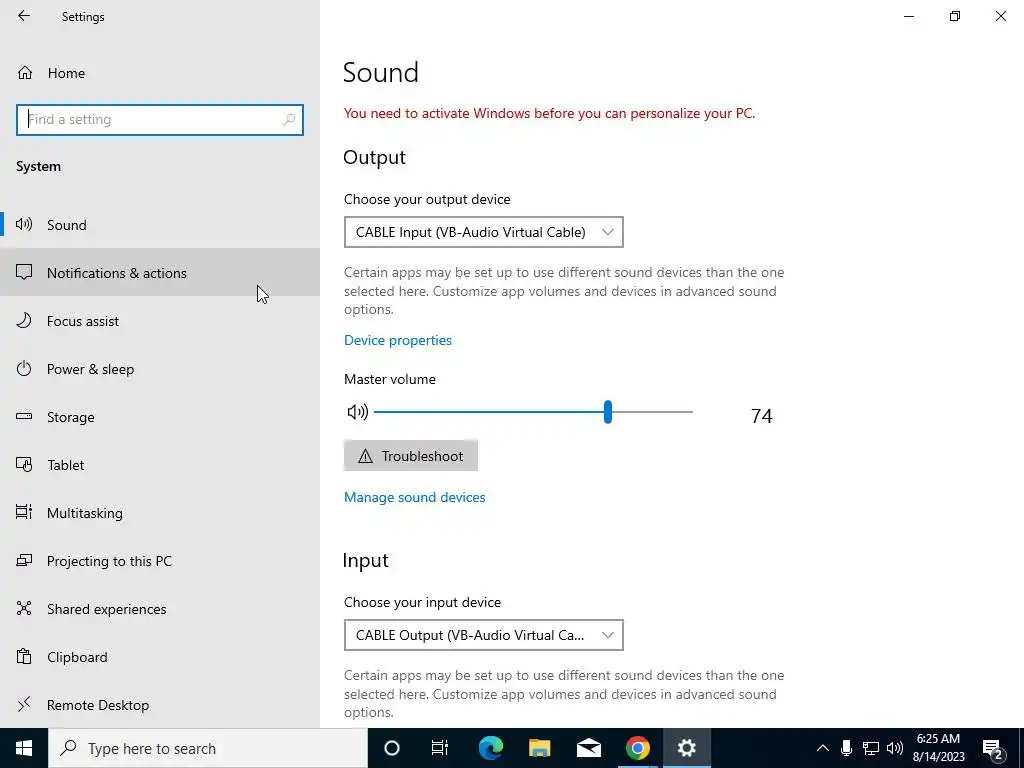Select Sound in the sidebar
Image resolution: width=1024 pixels, height=768 pixels.
point(160,225)
